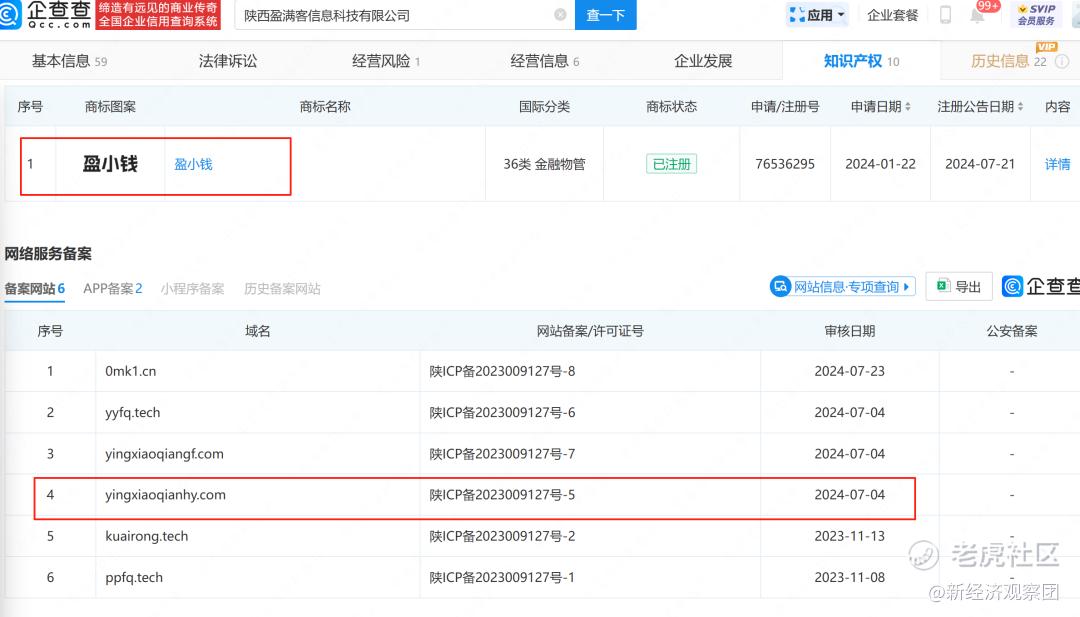
Task: Open 企业套餐 link
Action: tap(892, 14)
